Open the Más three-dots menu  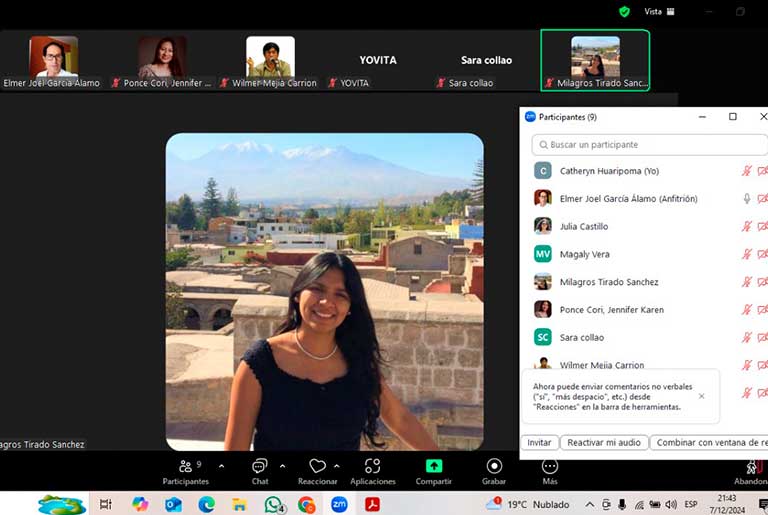550,466
